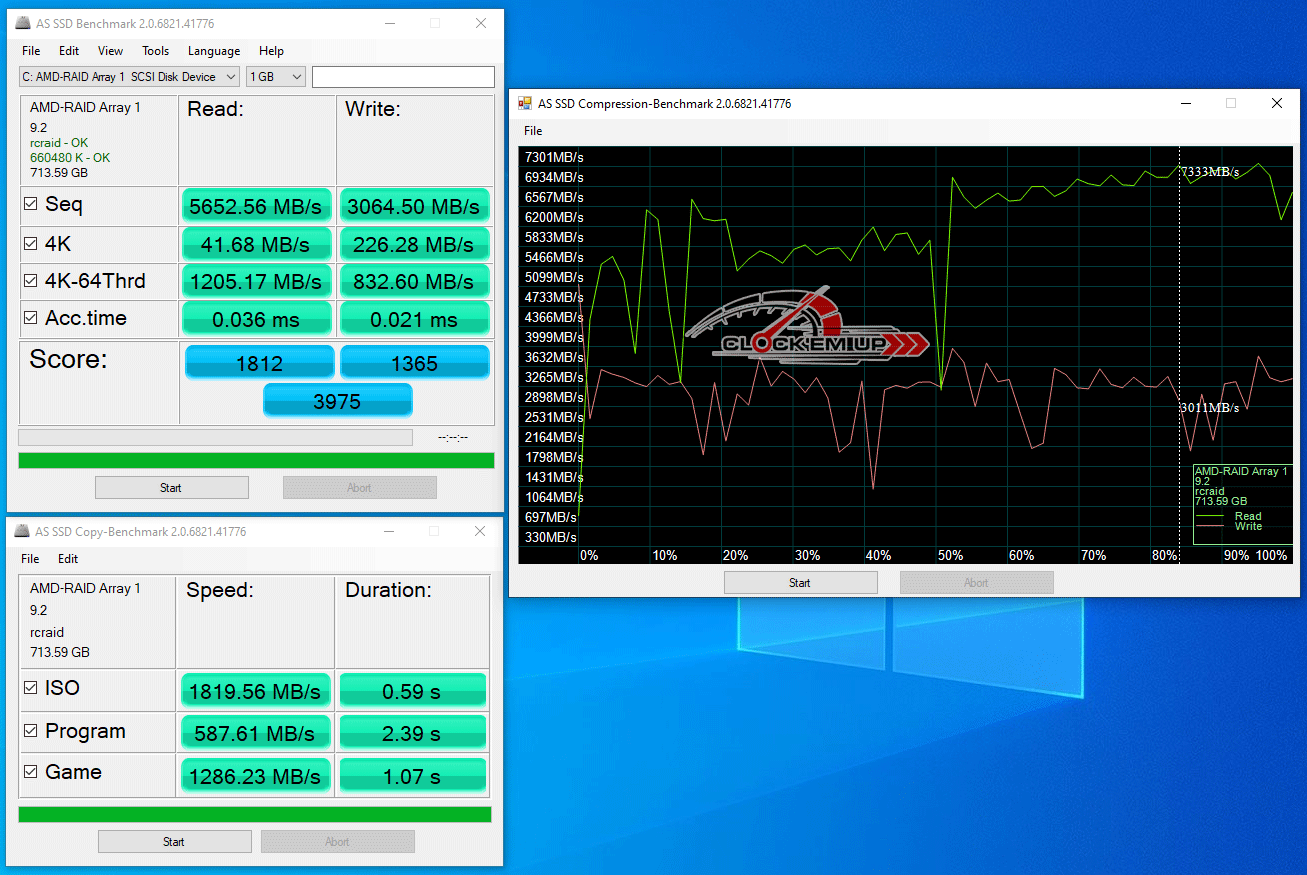The image size is (1307, 875).
Task: Disable the Acc.time test checkbox
Action: (x=31, y=318)
